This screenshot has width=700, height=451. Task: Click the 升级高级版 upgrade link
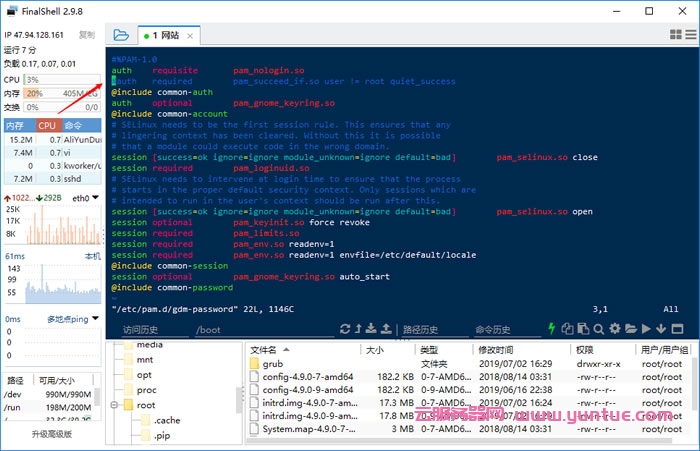coord(52,434)
